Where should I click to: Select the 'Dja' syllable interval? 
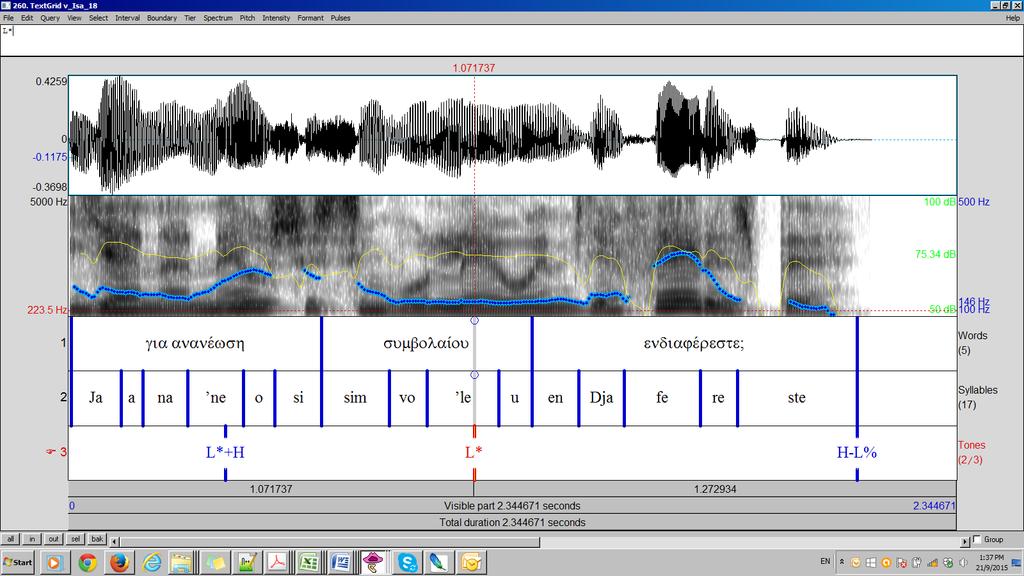(601, 398)
